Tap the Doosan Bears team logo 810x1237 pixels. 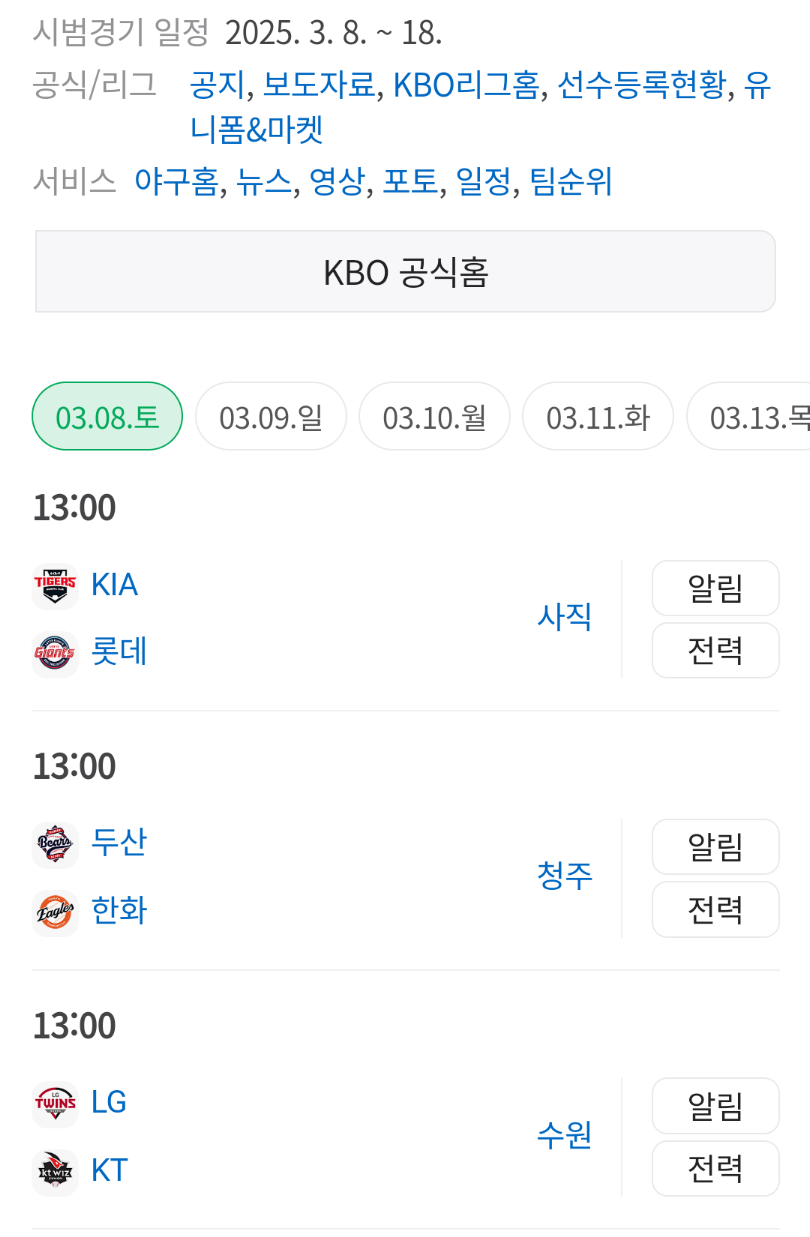(x=55, y=844)
